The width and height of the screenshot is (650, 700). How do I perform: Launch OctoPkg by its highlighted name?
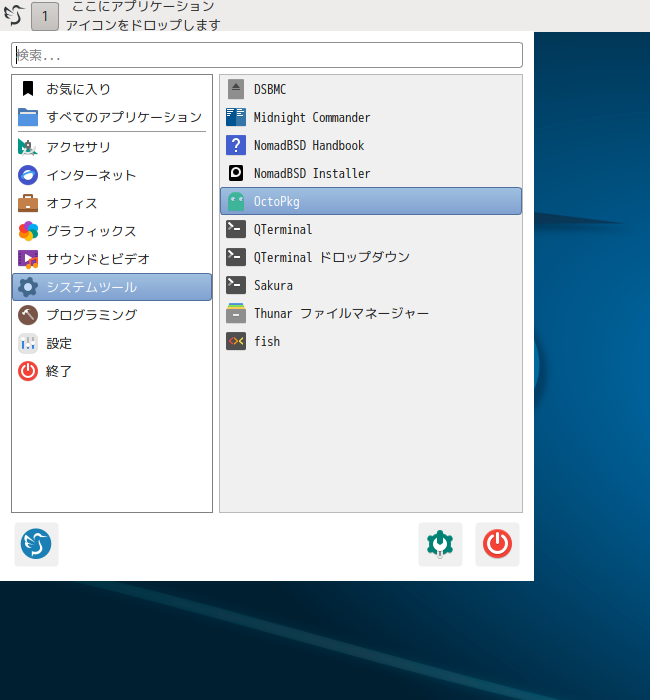click(277, 201)
